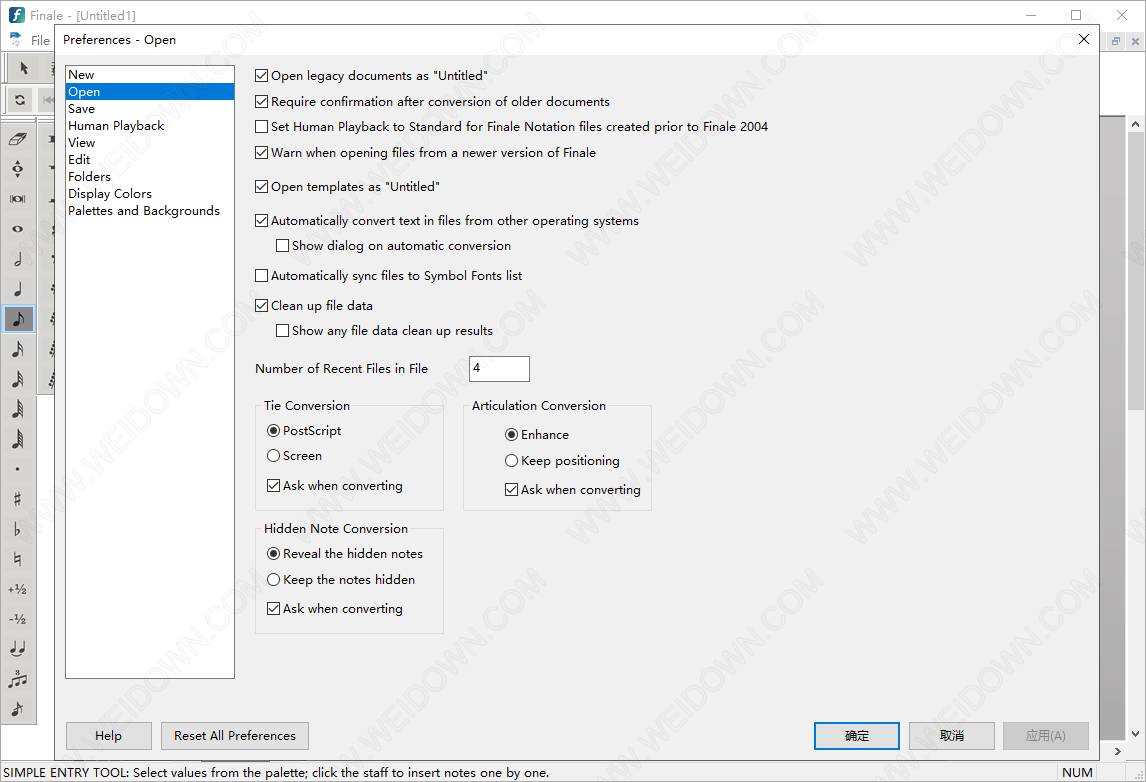Open the Folders preferences category

pyautogui.click(x=150, y=176)
